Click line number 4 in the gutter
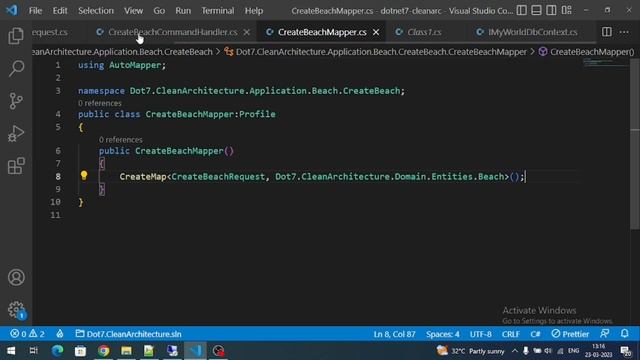Screen dimensions: 640x360 tap(58, 114)
